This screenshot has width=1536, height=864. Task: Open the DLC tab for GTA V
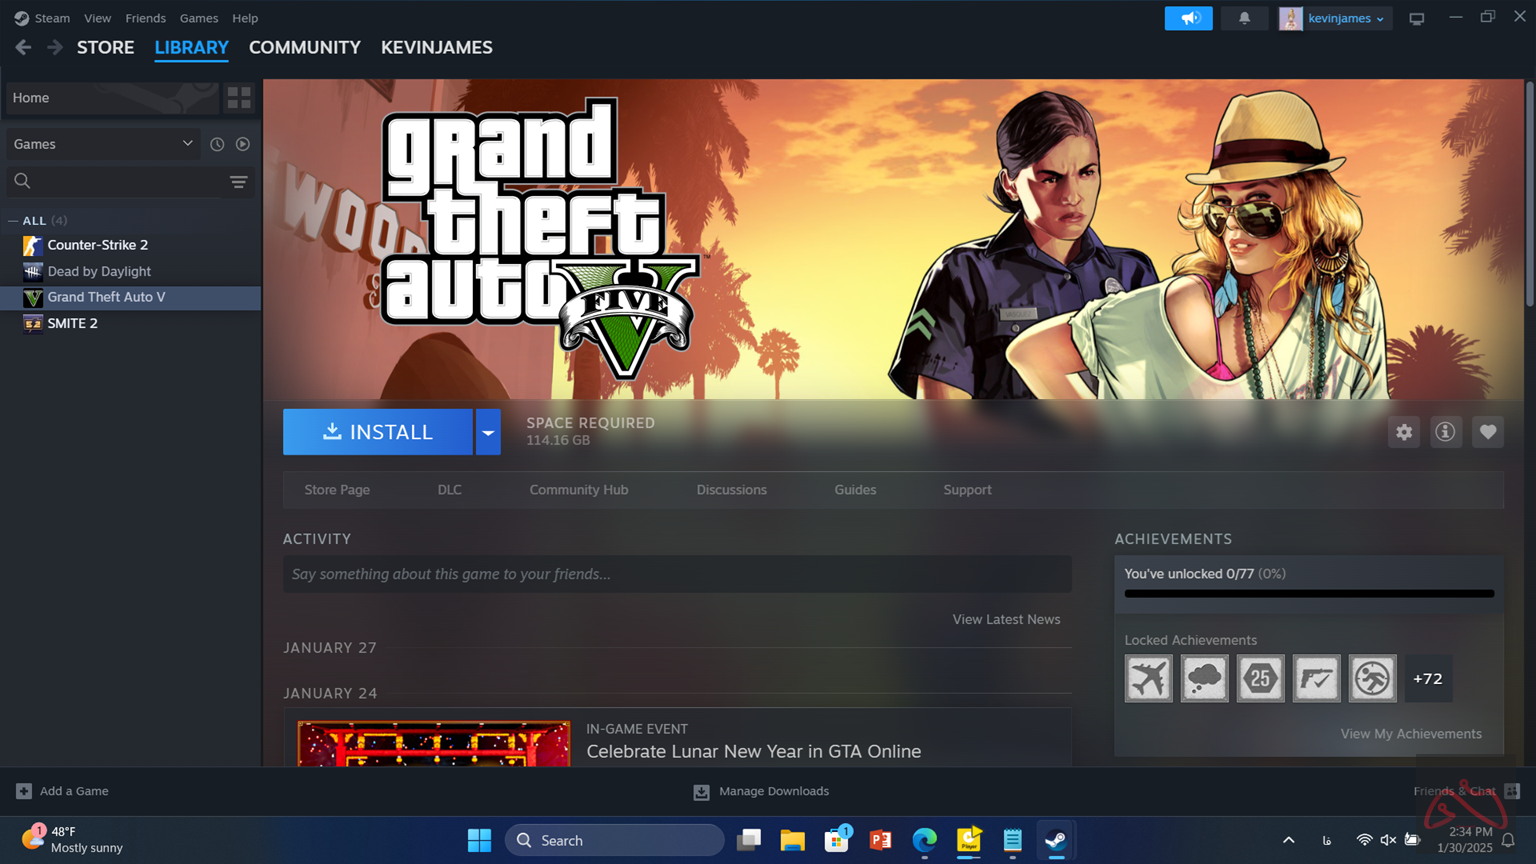click(x=449, y=489)
